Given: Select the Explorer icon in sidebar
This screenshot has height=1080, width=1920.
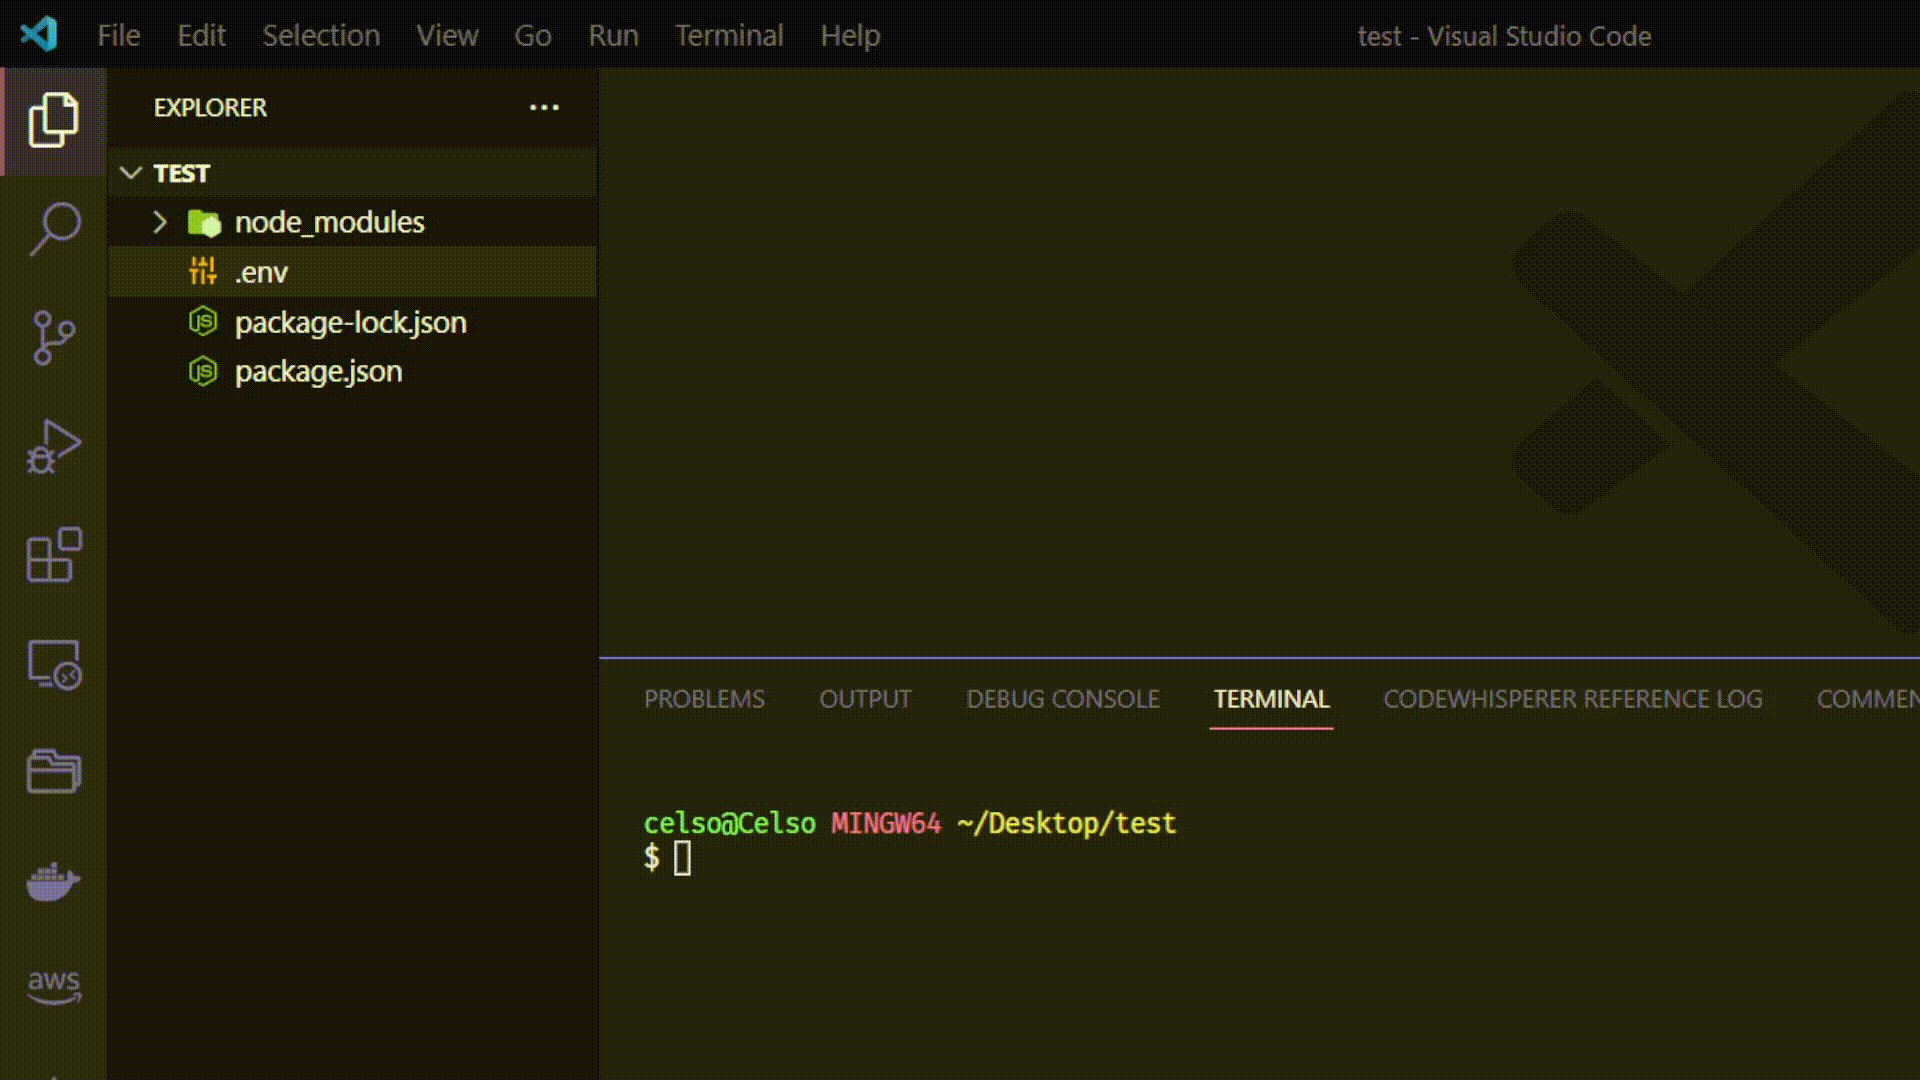Looking at the screenshot, I should [53, 119].
